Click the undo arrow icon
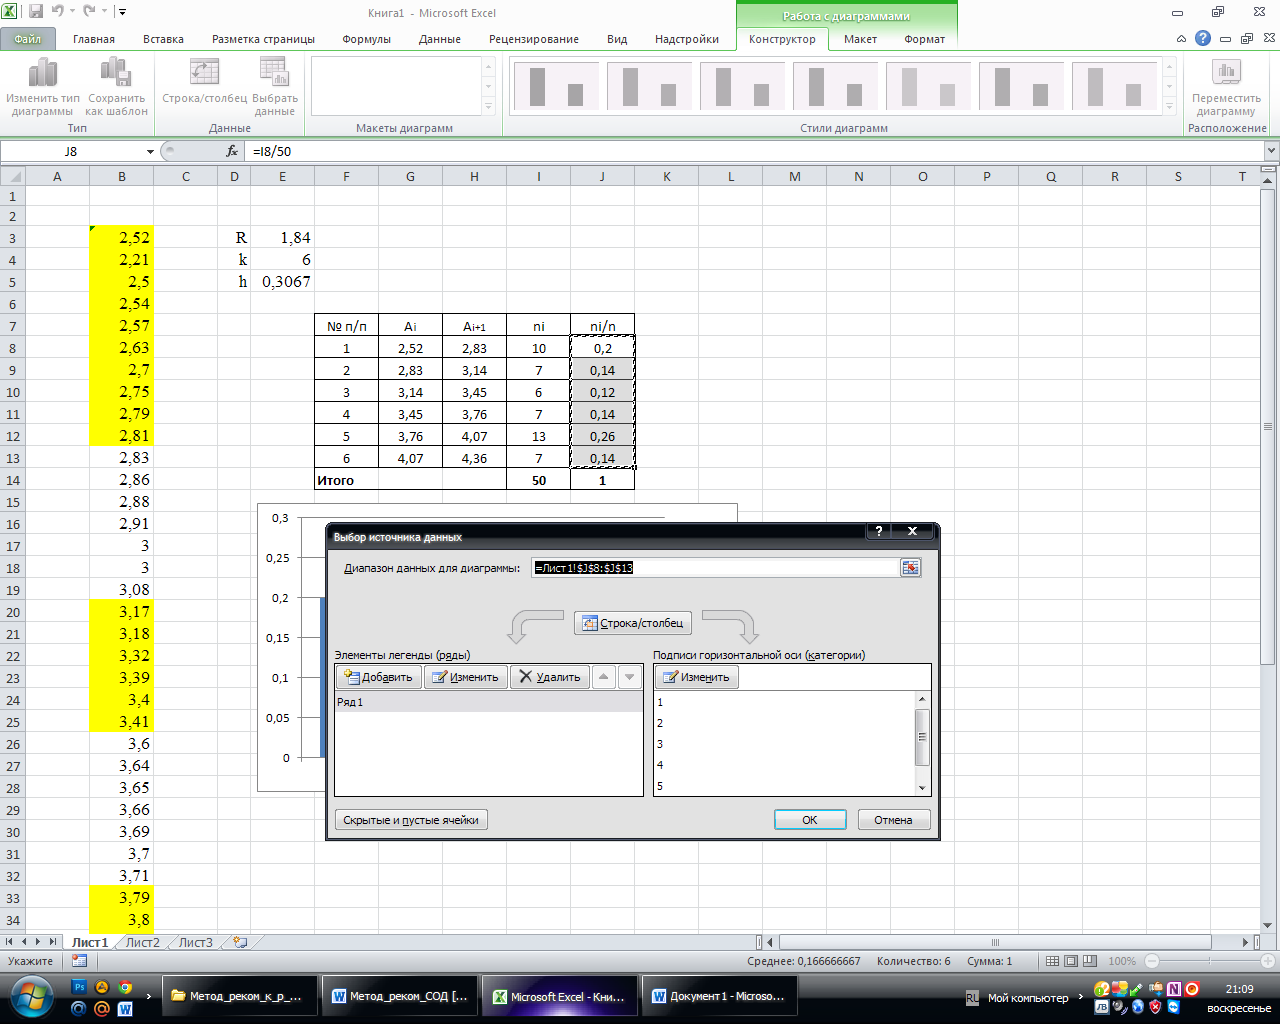This screenshot has height=1024, width=1280. click(x=58, y=12)
